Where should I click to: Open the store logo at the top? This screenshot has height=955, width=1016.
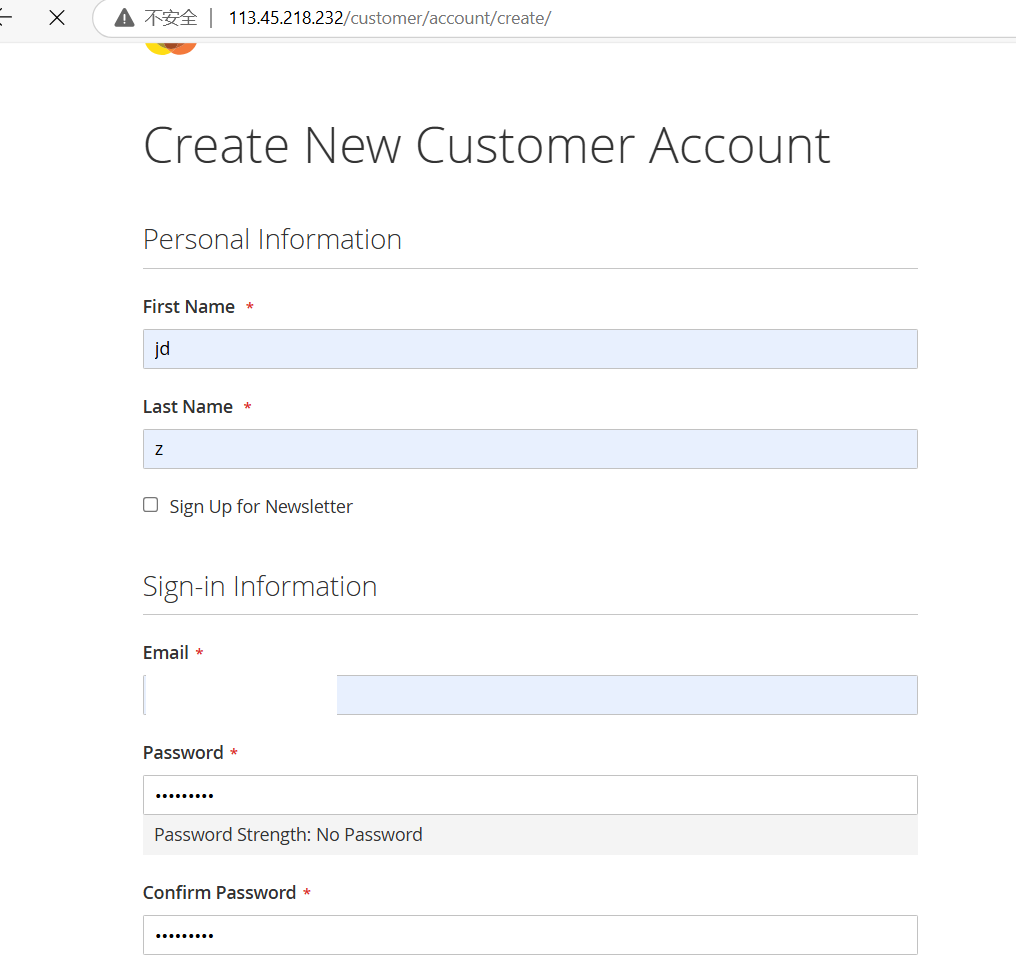171,49
